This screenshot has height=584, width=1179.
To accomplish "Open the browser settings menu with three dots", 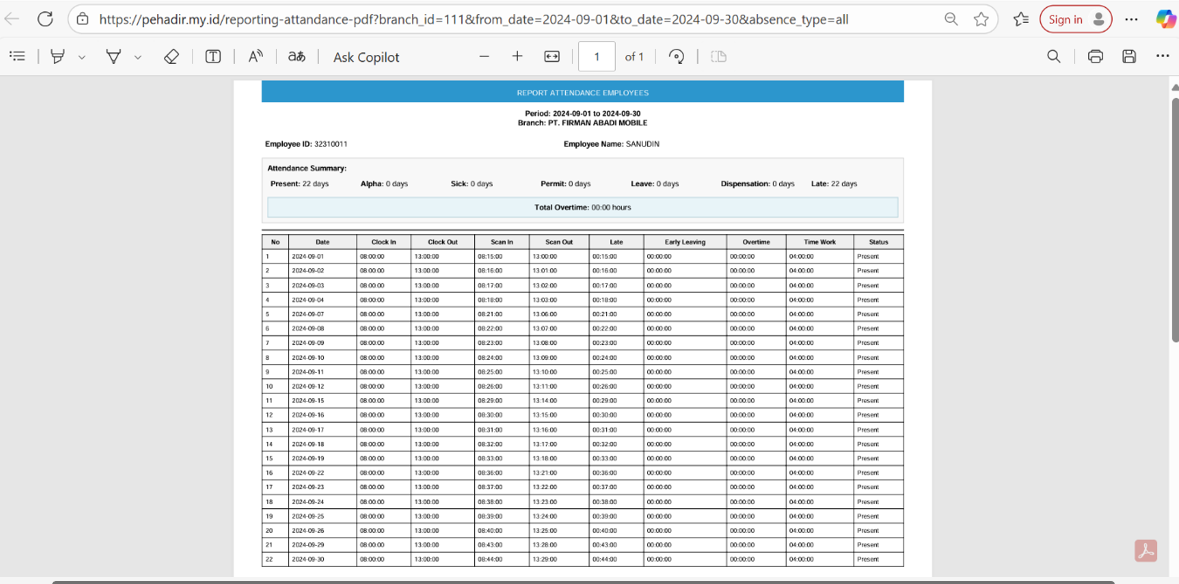I will pos(1131,19).
